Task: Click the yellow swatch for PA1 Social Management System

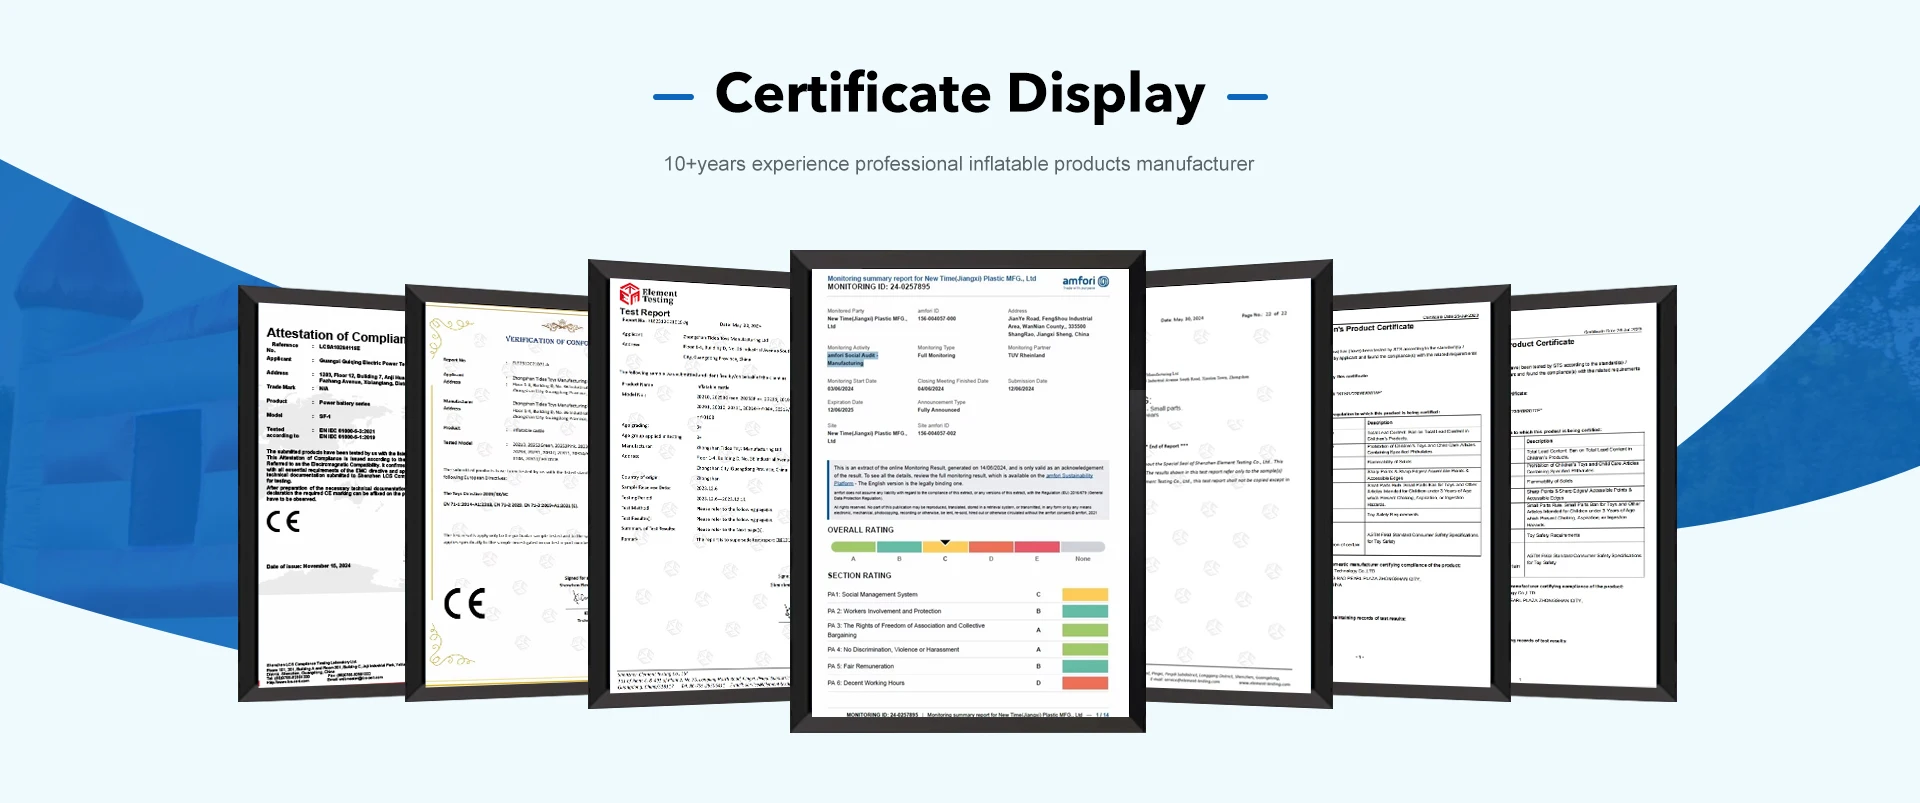Action: [1085, 594]
